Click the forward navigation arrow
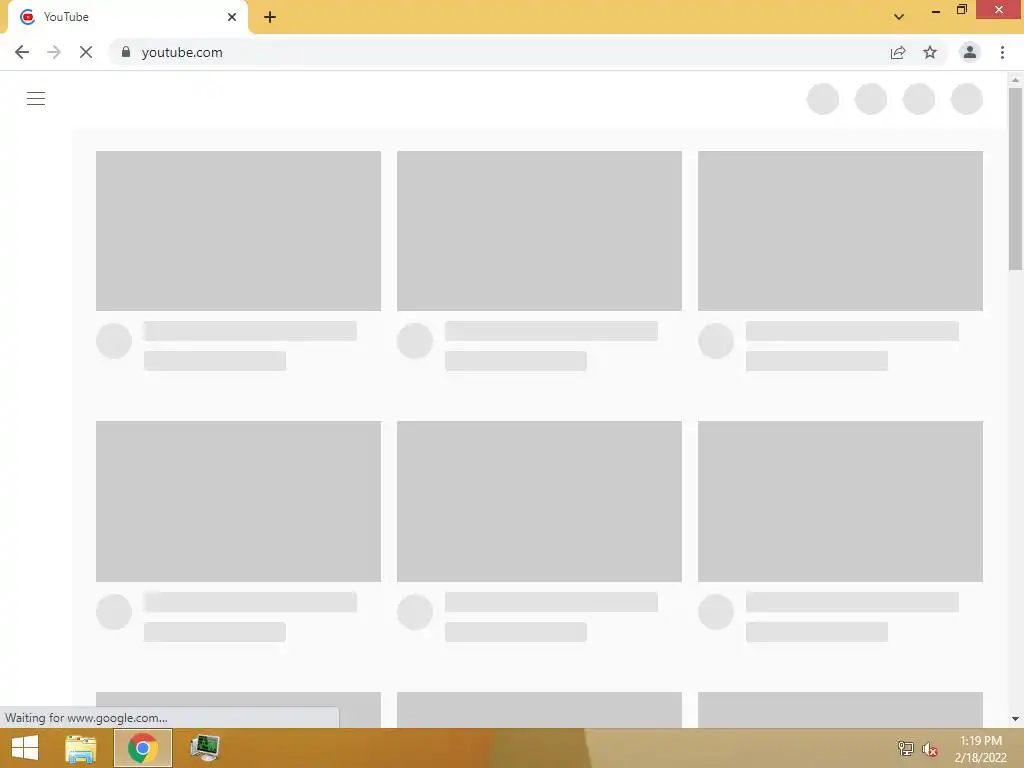 point(54,52)
